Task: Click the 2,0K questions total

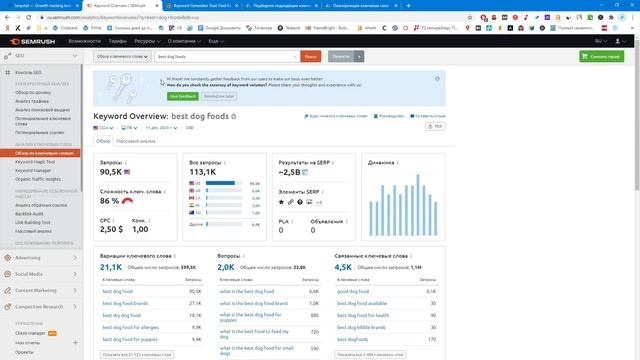Action: 226,267
